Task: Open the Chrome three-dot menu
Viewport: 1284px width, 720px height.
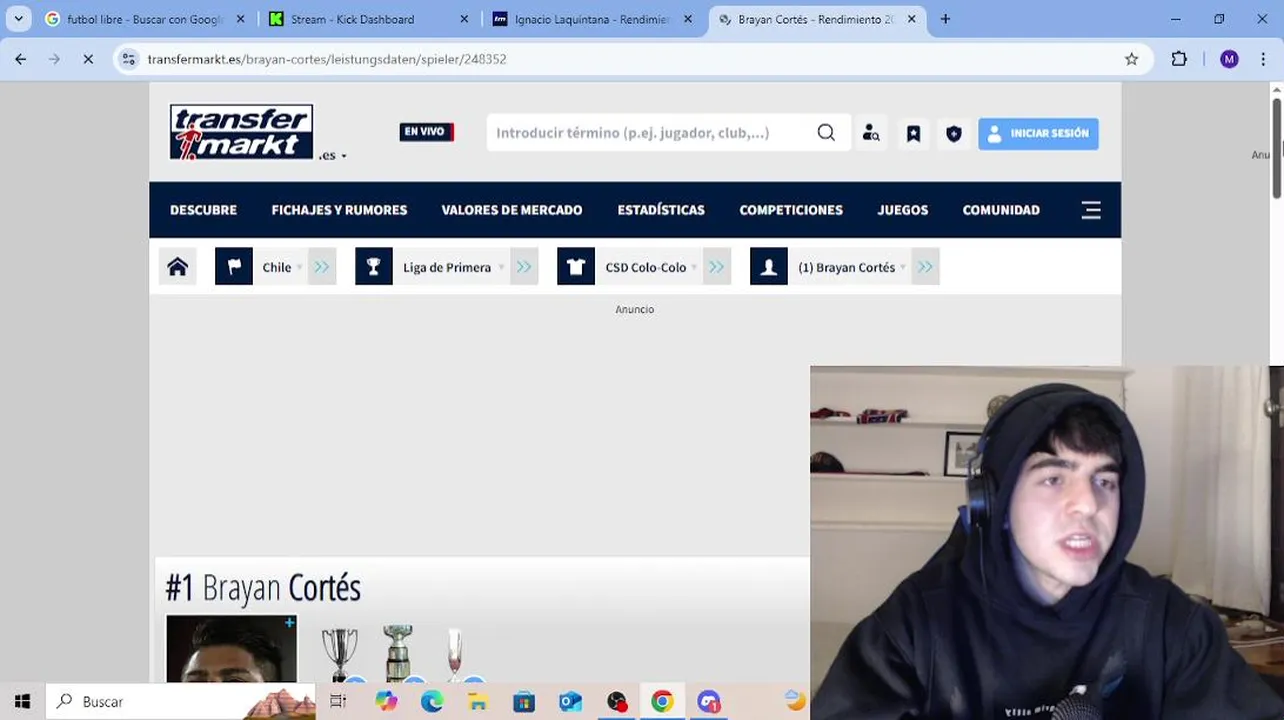Action: pos(1264,59)
